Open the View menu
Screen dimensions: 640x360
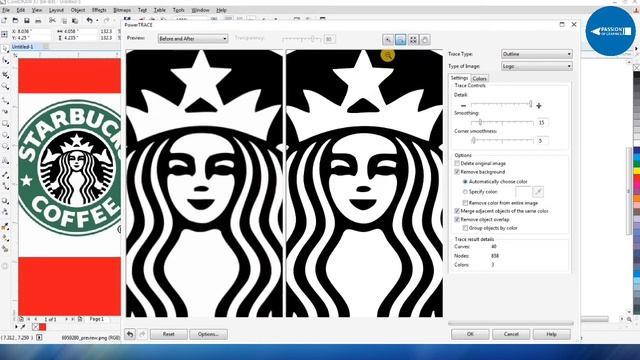37,10
